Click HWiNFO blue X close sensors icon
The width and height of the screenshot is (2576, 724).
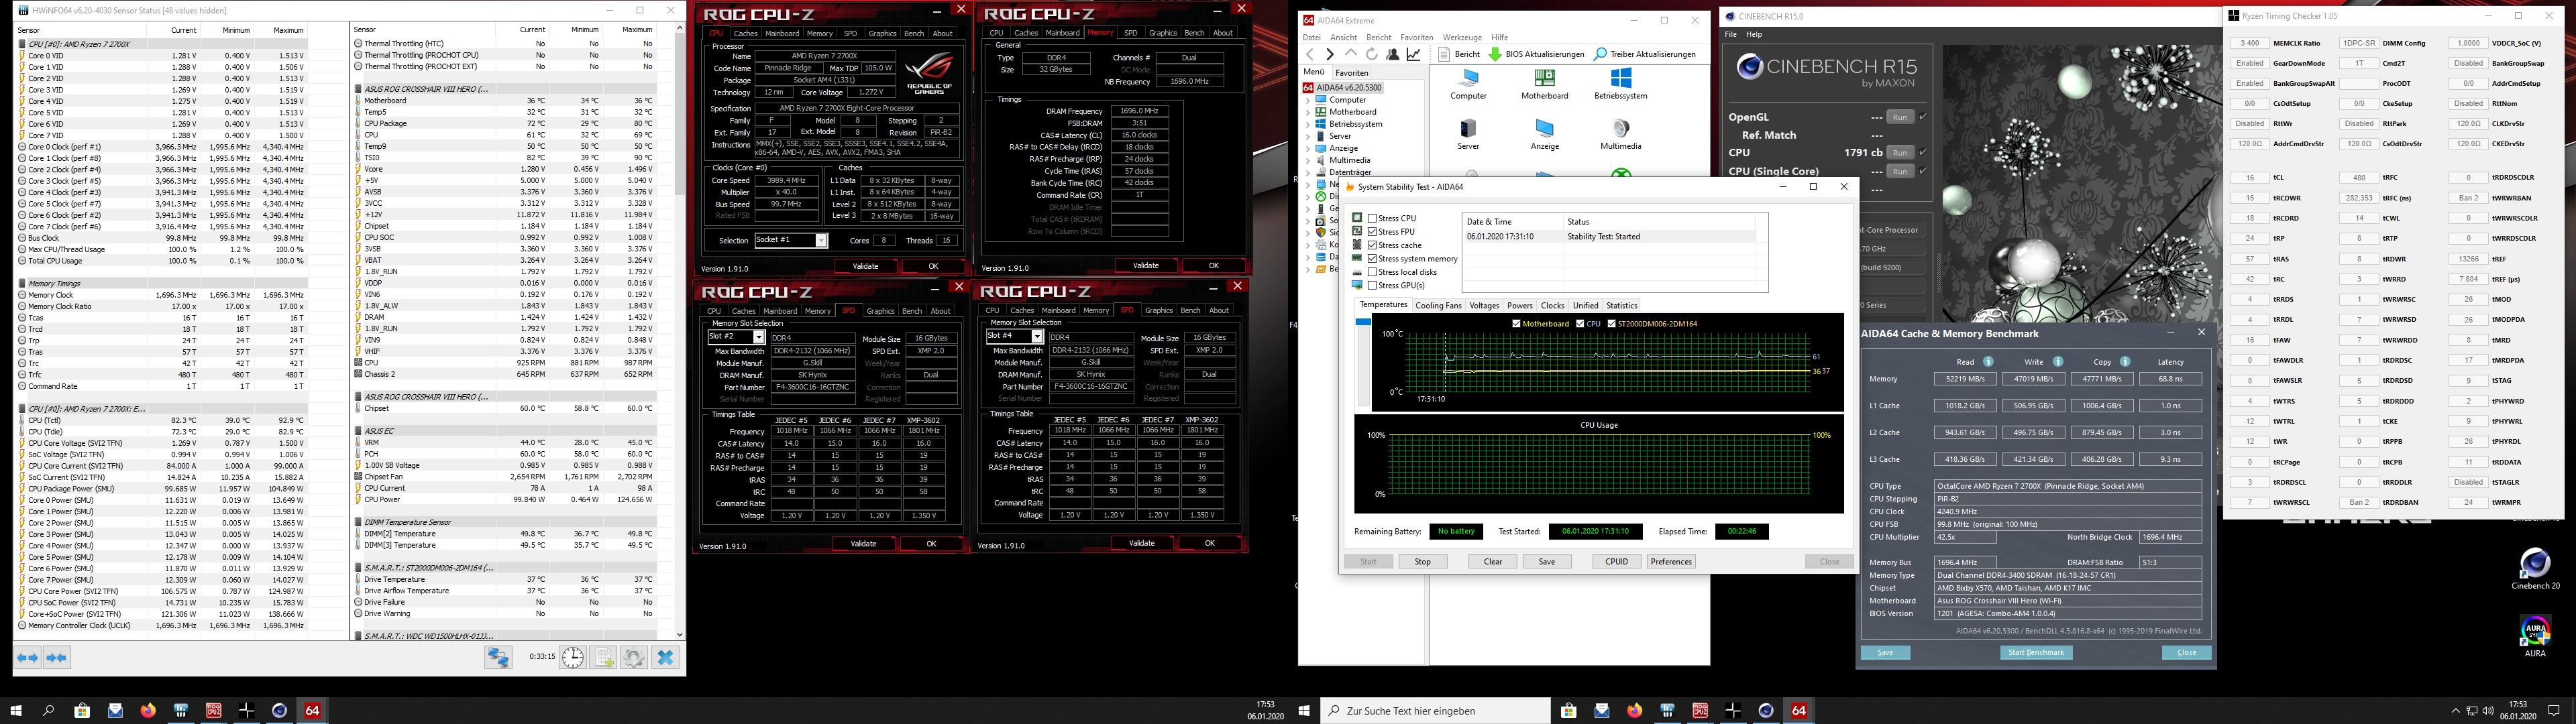665,657
